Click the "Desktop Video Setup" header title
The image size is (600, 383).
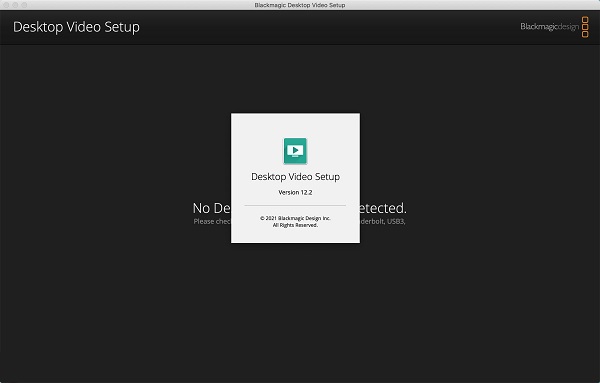77,27
